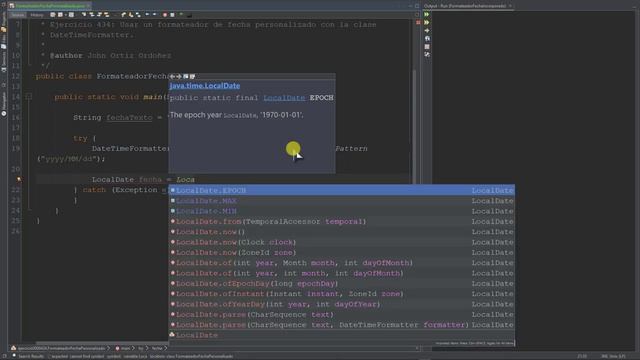Switch to the History view tab

click(x=37, y=15)
